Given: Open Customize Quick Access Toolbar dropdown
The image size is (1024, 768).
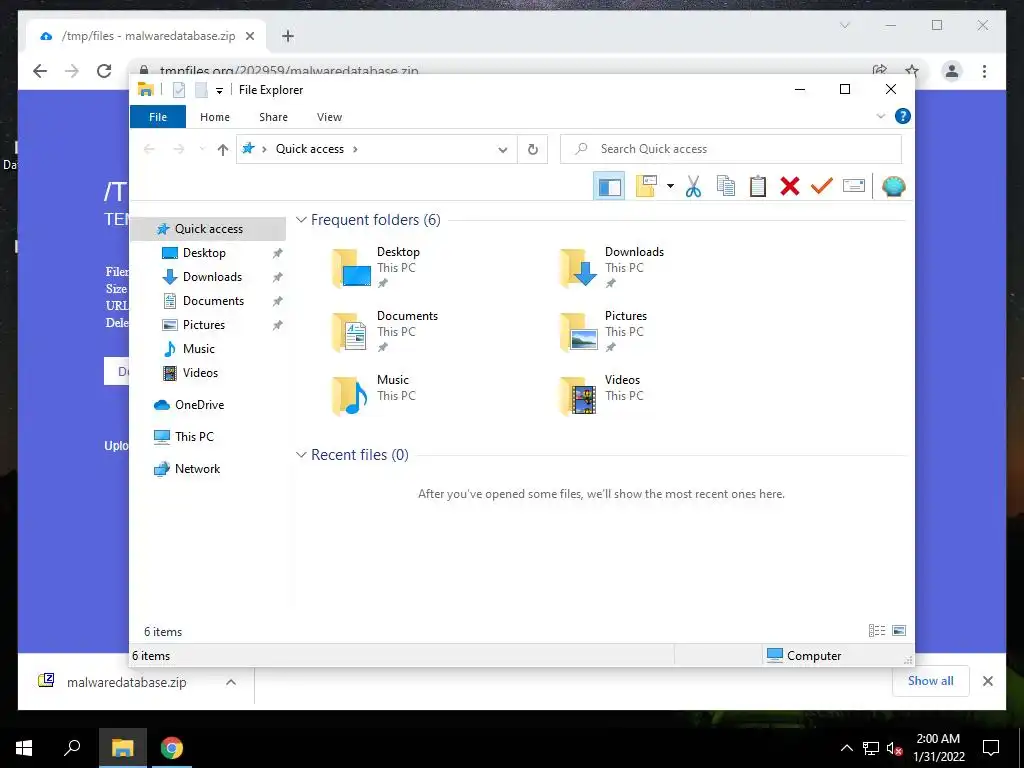Looking at the screenshot, I should point(219,91).
